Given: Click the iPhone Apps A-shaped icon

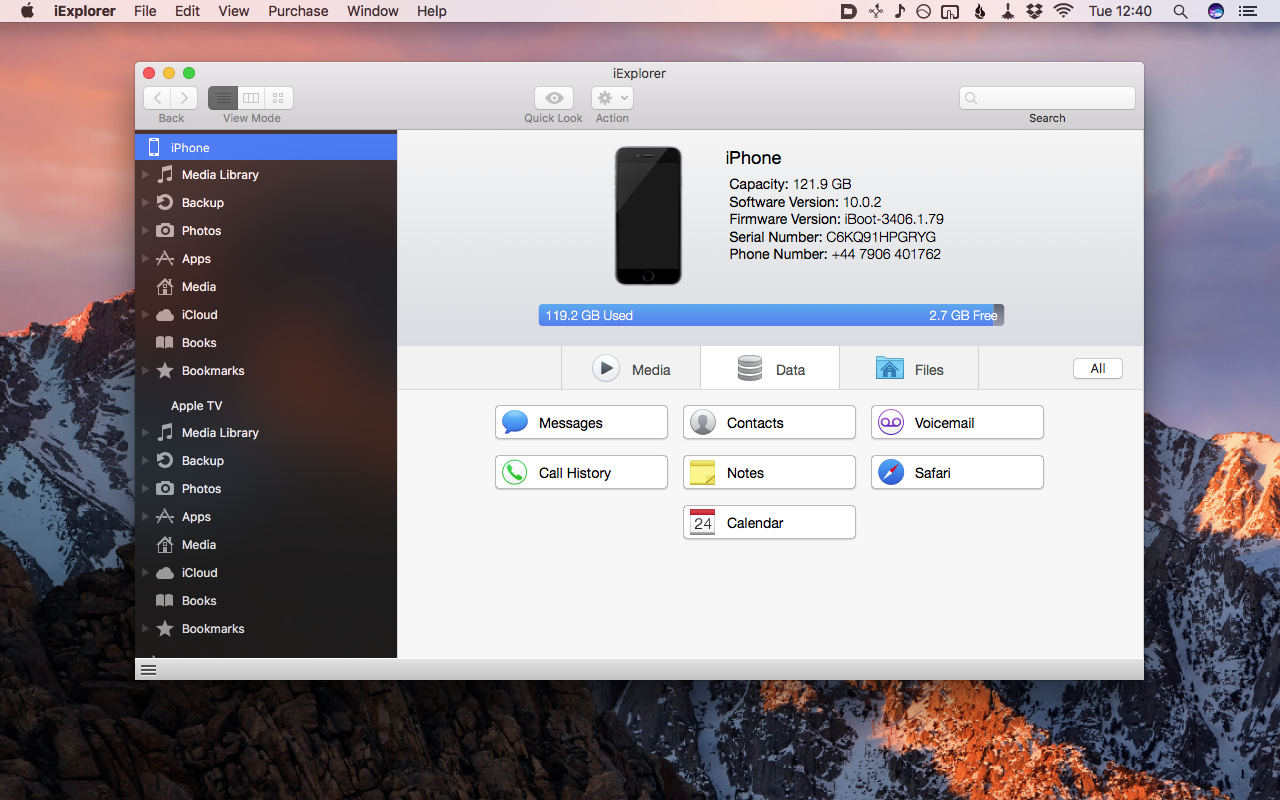Looking at the screenshot, I should click(x=165, y=258).
